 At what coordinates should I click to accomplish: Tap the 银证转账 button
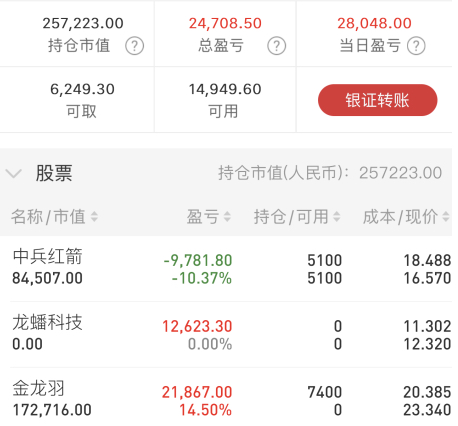click(x=377, y=100)
